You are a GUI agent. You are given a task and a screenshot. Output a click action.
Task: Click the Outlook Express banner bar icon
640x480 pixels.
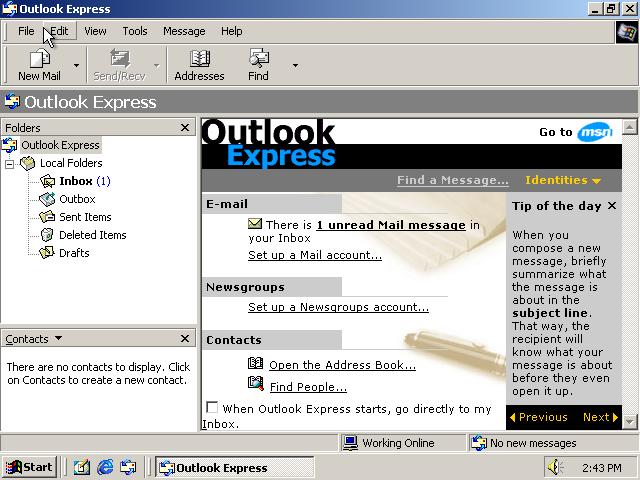pos(12,102)
